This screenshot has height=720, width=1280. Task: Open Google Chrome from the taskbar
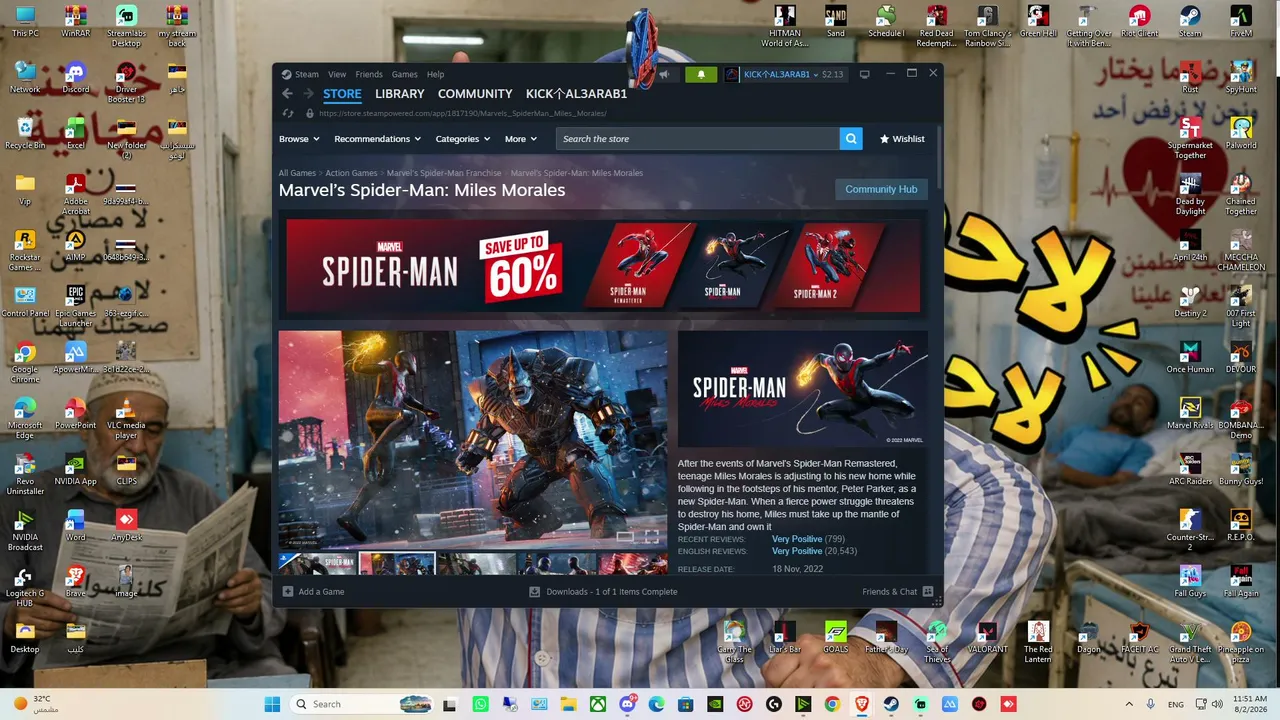832,704
